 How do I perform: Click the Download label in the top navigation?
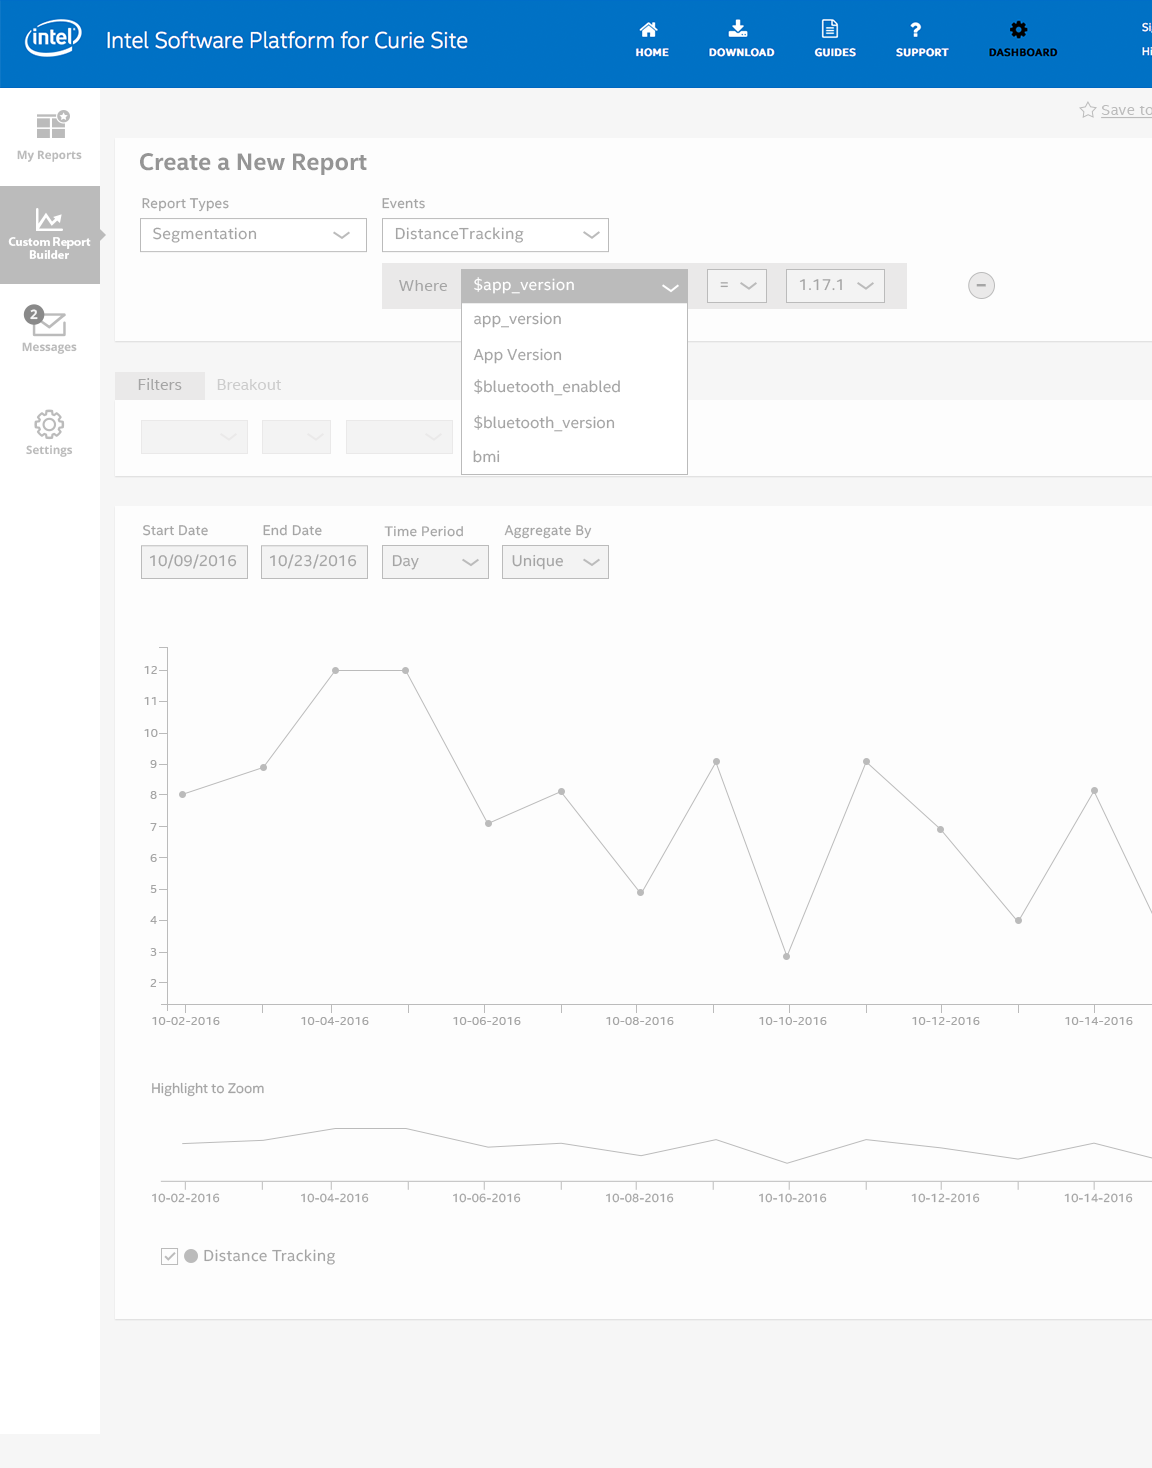tap(741, 52)
